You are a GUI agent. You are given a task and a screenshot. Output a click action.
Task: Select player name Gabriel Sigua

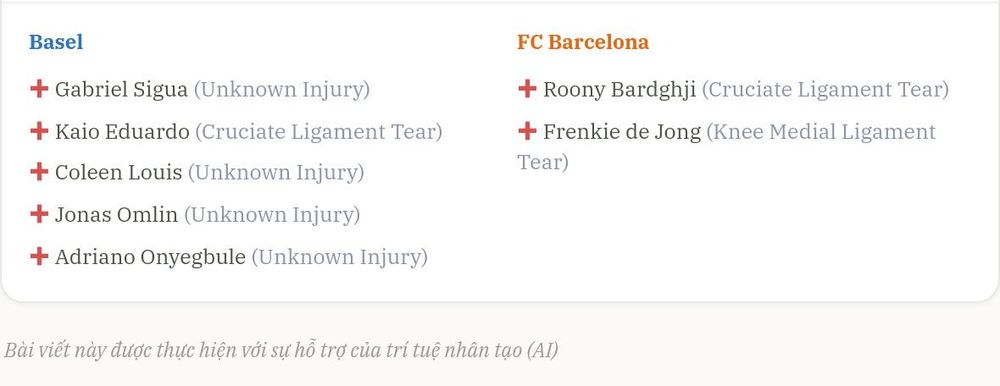pyautogui.click(x=121, y=89)
